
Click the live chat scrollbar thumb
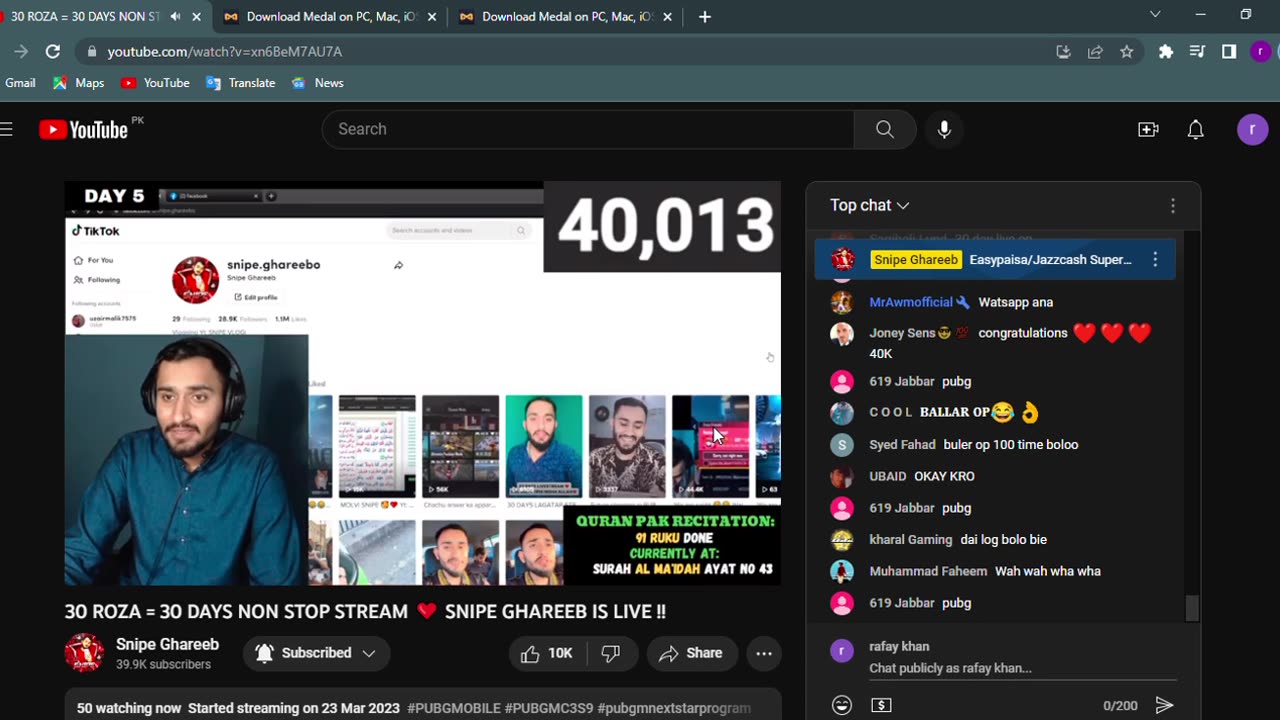(1191, 608)
